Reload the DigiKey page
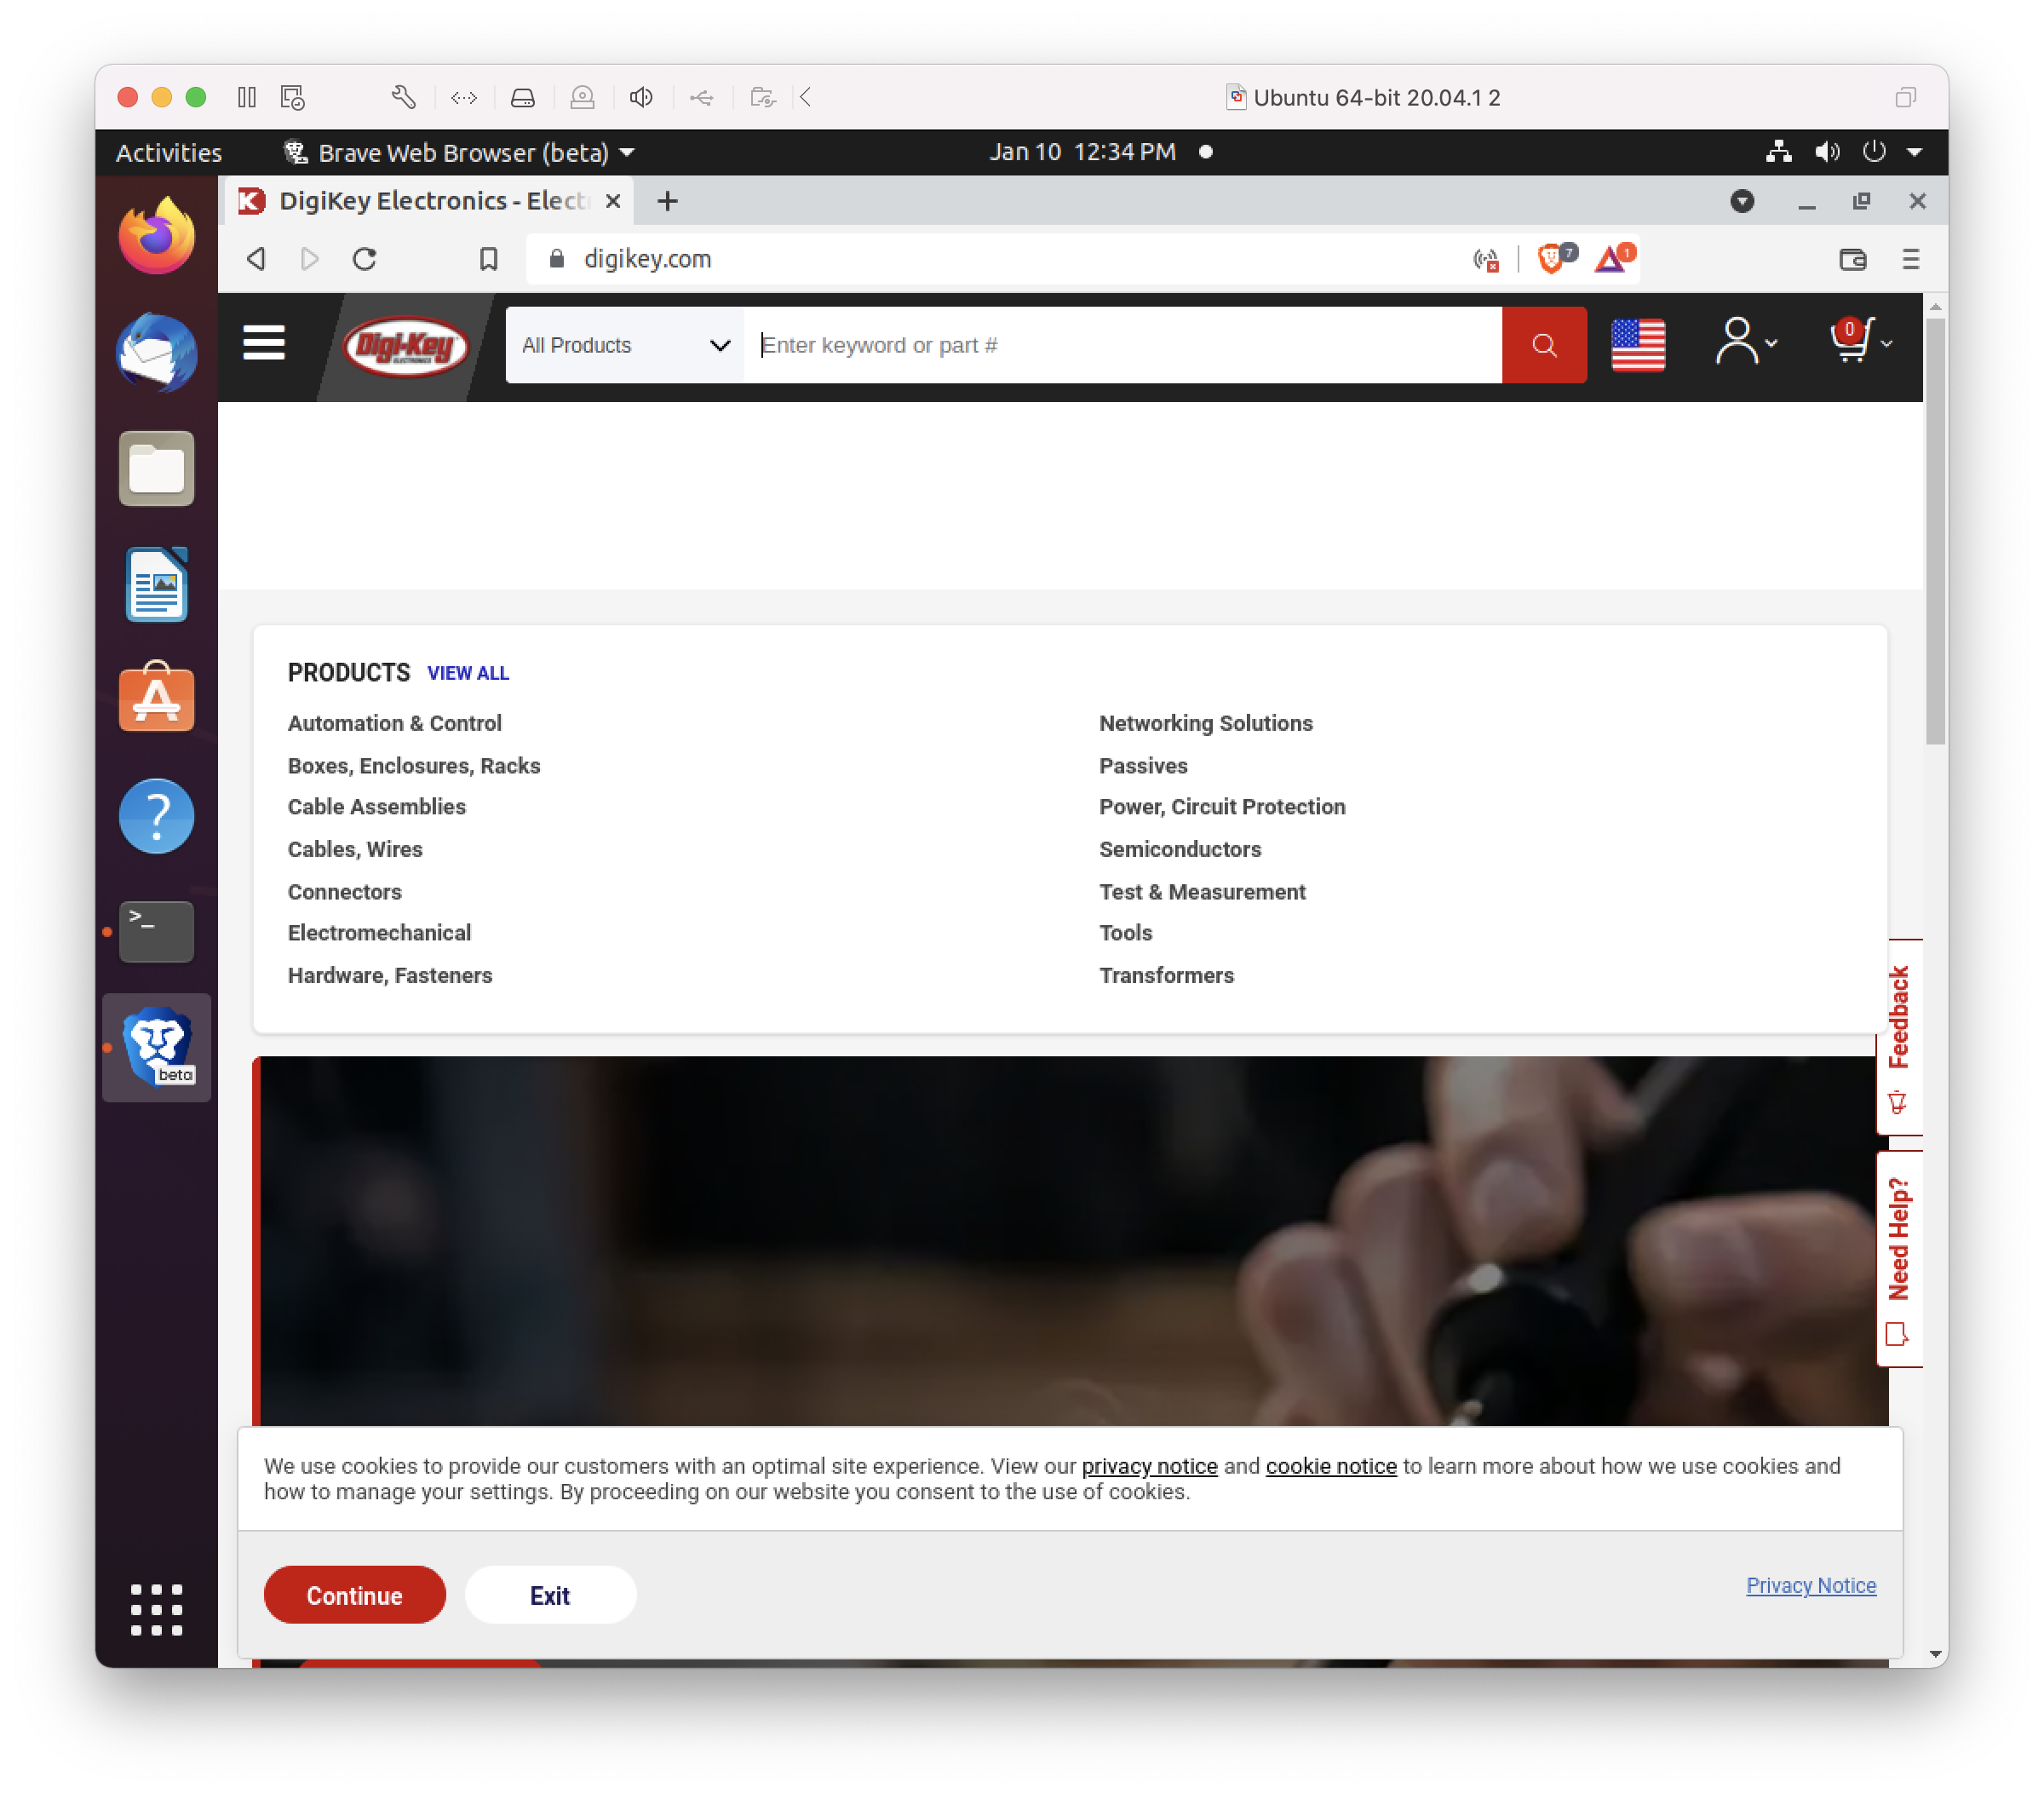 point(364,258)
